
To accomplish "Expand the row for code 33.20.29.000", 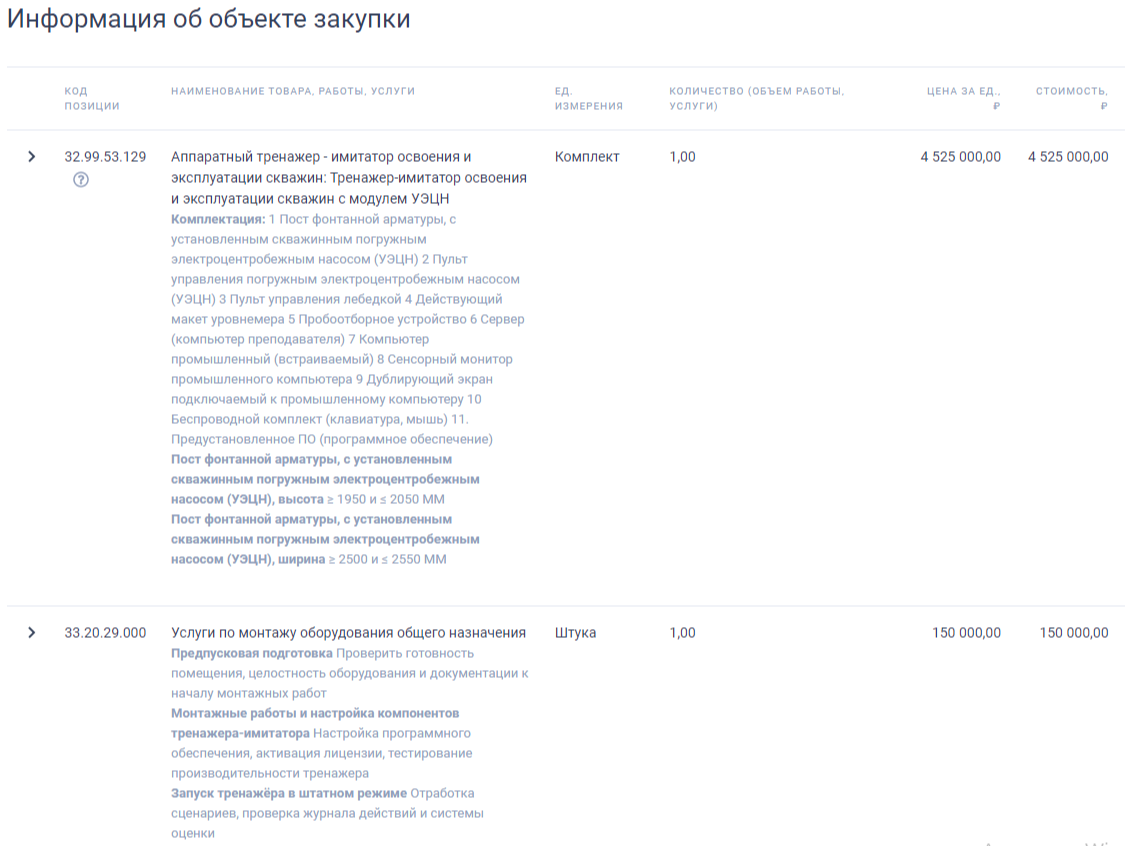I will tap(32, 633).
